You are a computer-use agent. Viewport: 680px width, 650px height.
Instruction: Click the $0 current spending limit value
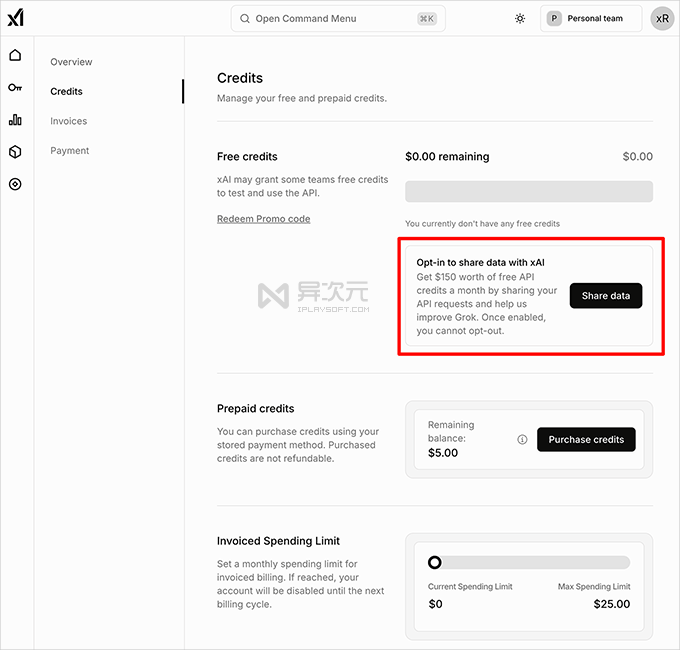435,604
